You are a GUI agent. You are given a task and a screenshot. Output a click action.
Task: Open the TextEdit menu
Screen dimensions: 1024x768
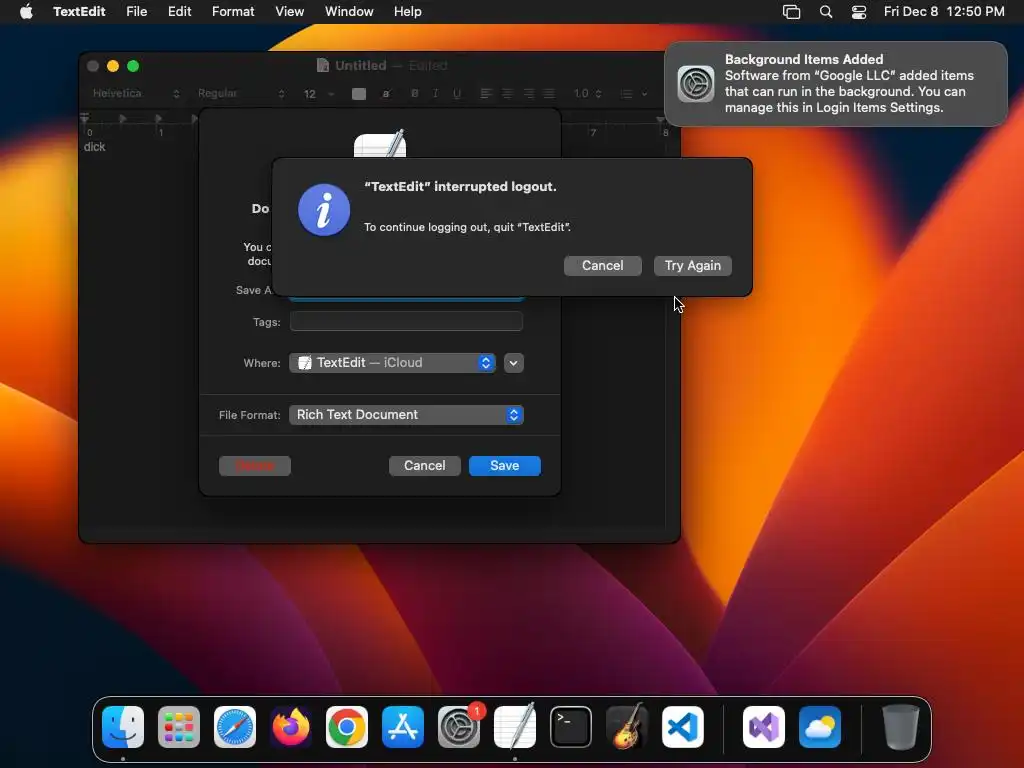click(79, 12)
